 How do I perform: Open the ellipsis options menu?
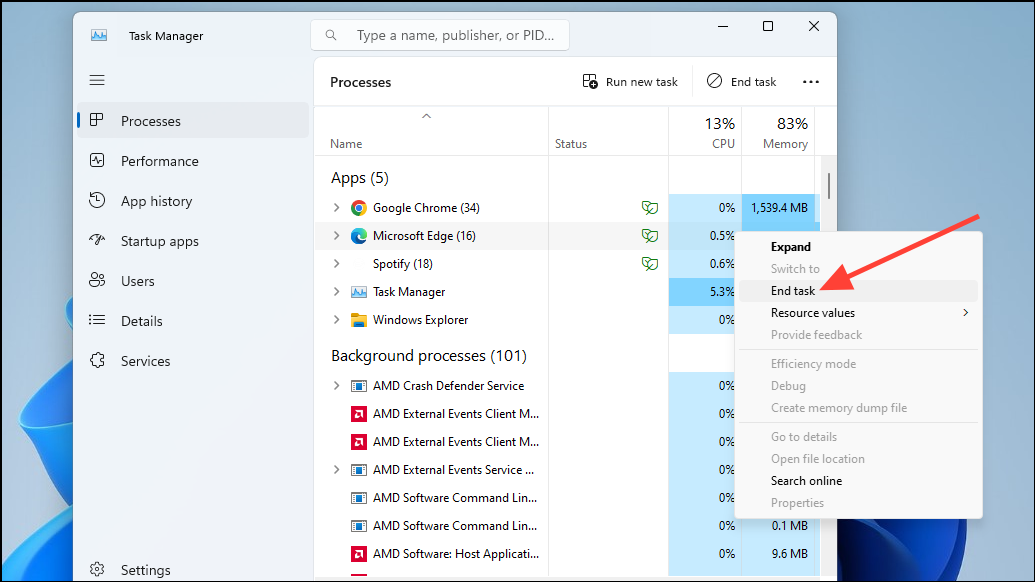point(810,81)
